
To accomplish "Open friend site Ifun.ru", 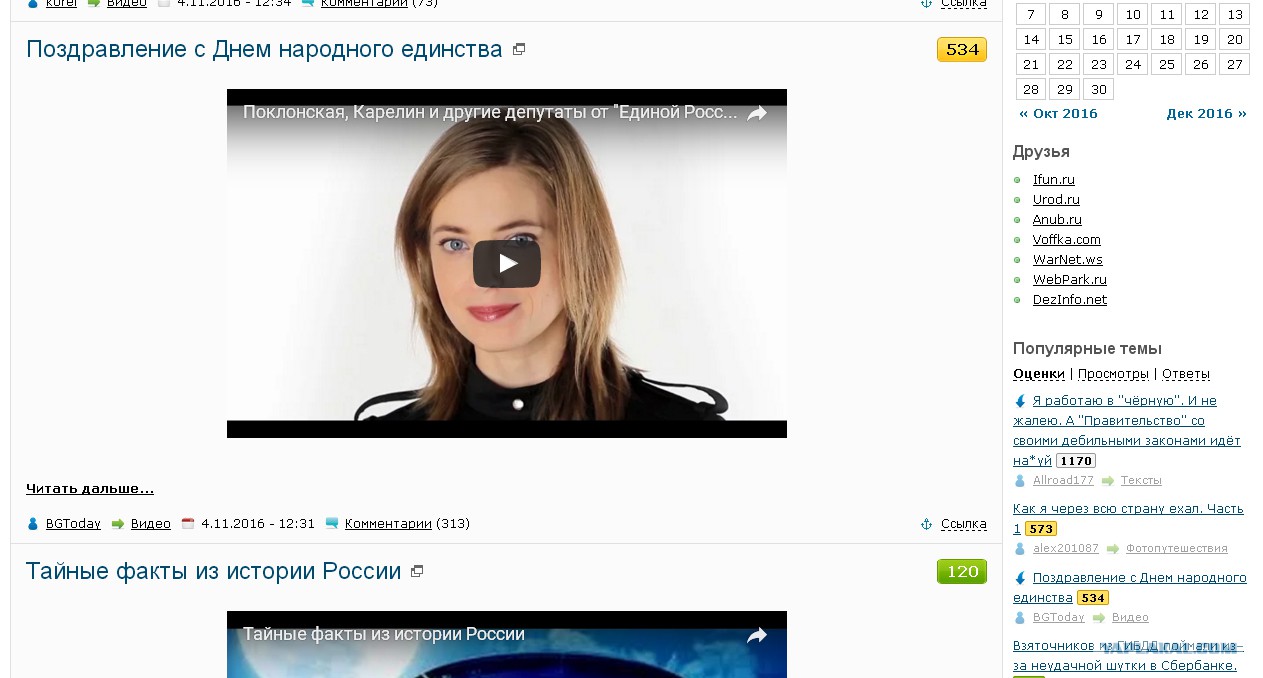I will coord(1054,180).
